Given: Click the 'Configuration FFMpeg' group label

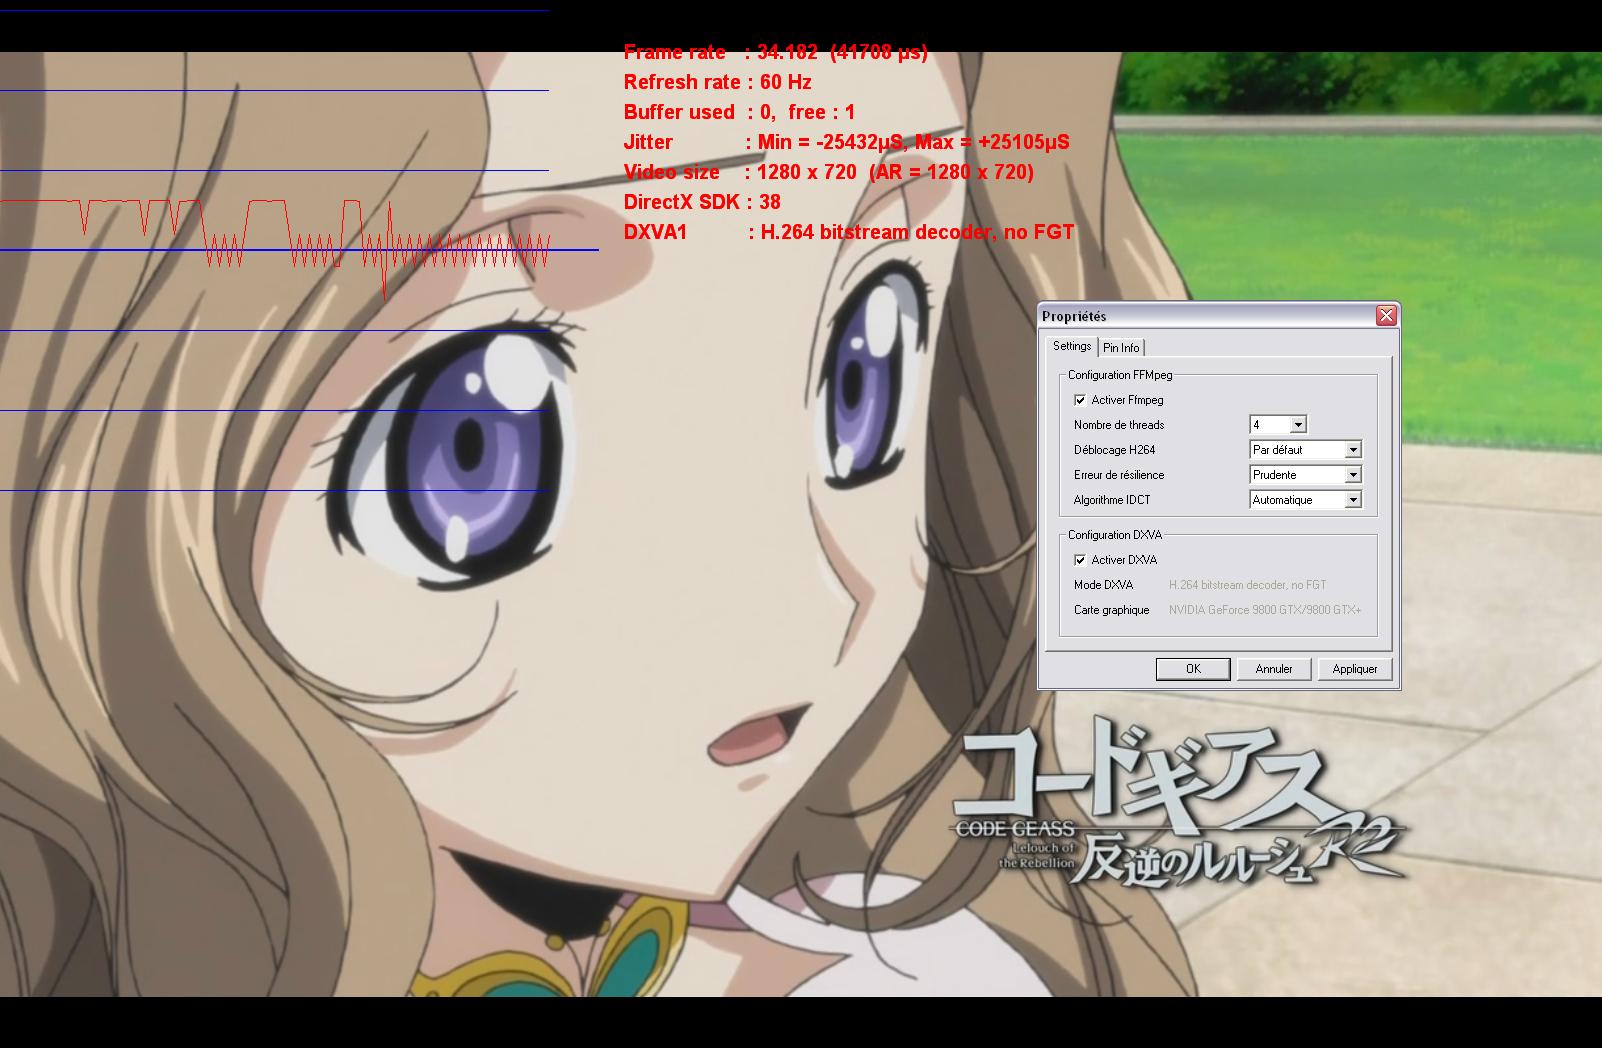Looking at the screenshot, I should 1120,375.
